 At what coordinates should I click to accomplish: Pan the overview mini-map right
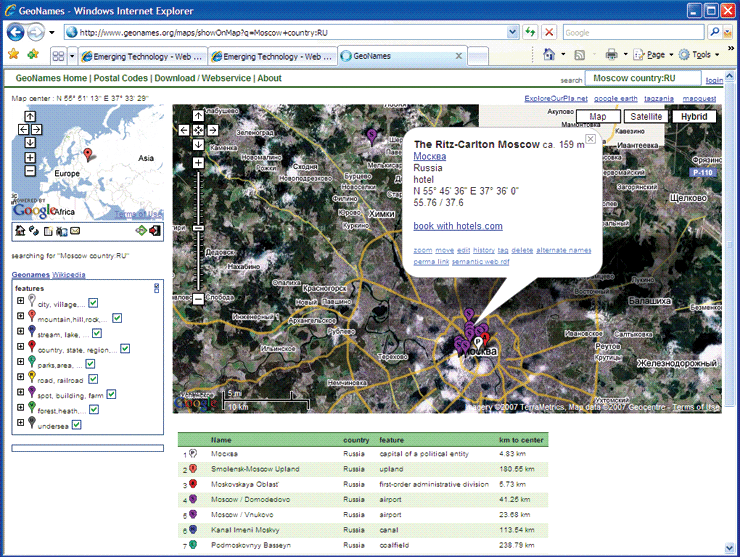[x=36, y=129]
